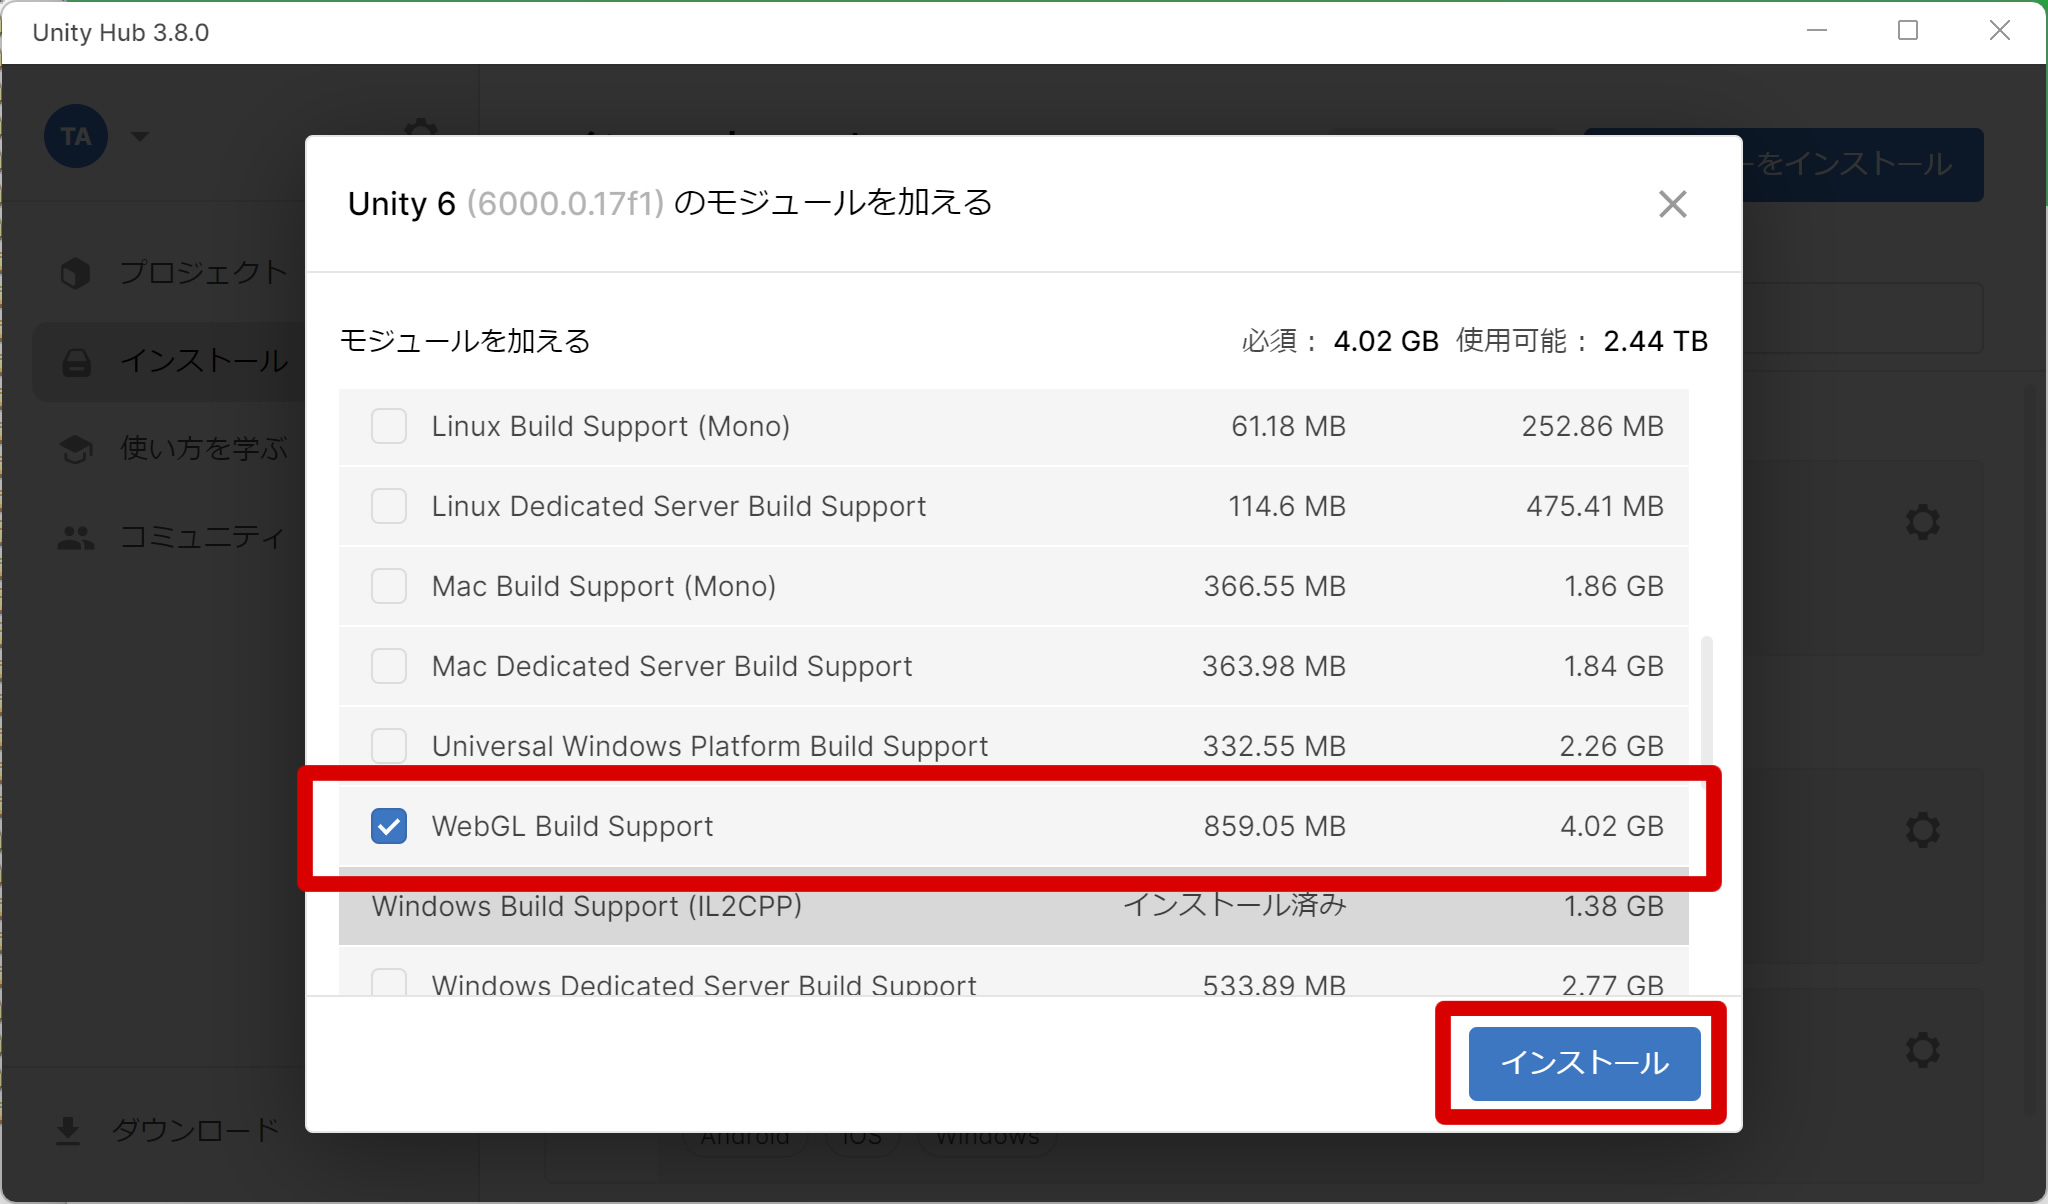Image resolution: width=2048 pixels, height=1204 pixels.
Task: Close the add modules dialog
Action: pyautogui.click(x=1672, y=204)
